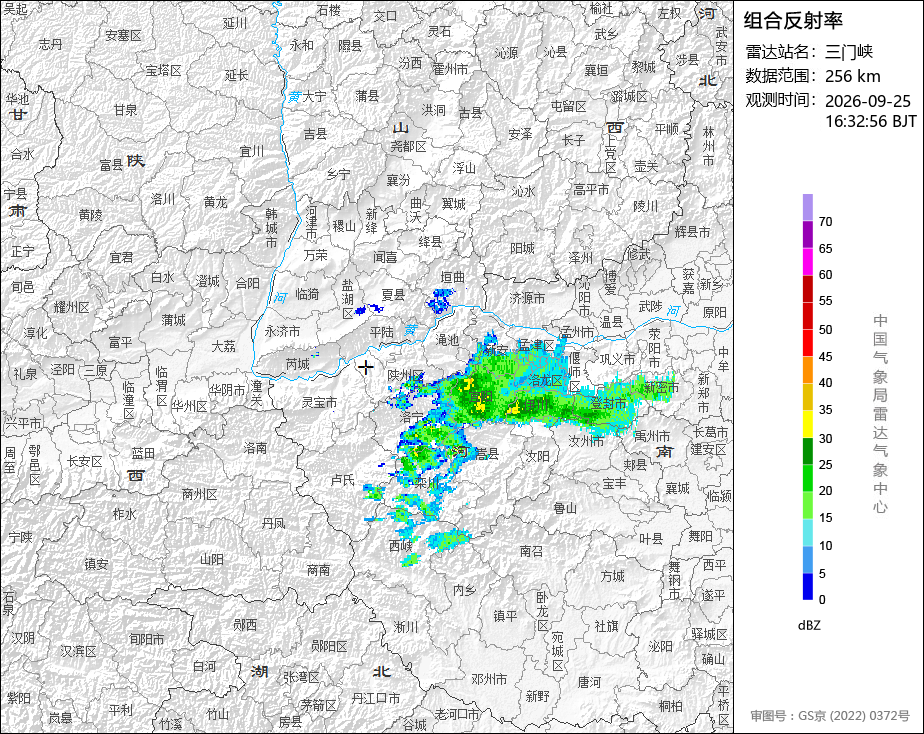Image resolution: width=924 pixels, height=734 pixels.
Task: Click the 商州区 map label
Action: pos(200,494)
